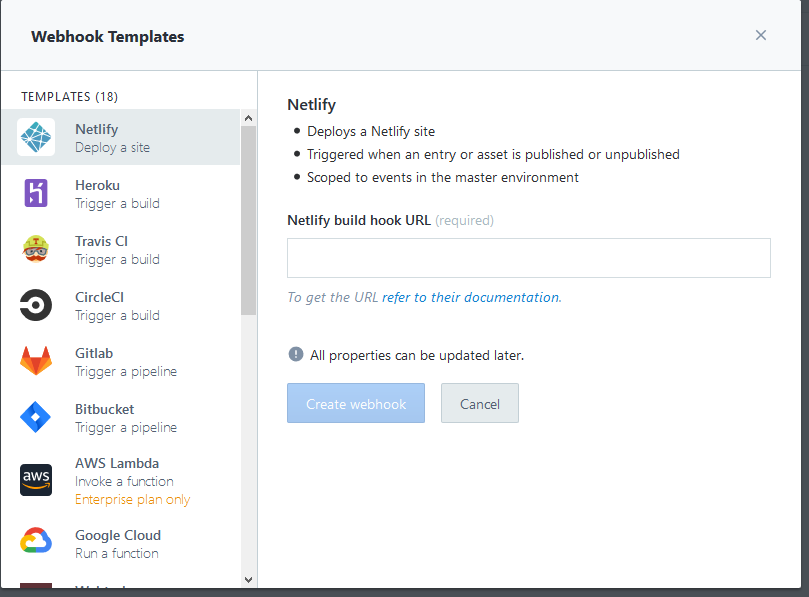Click Deploys a Netlify site bullet text
The width and height of the screenshot is (809, 597).
click(x=371, y=132)
